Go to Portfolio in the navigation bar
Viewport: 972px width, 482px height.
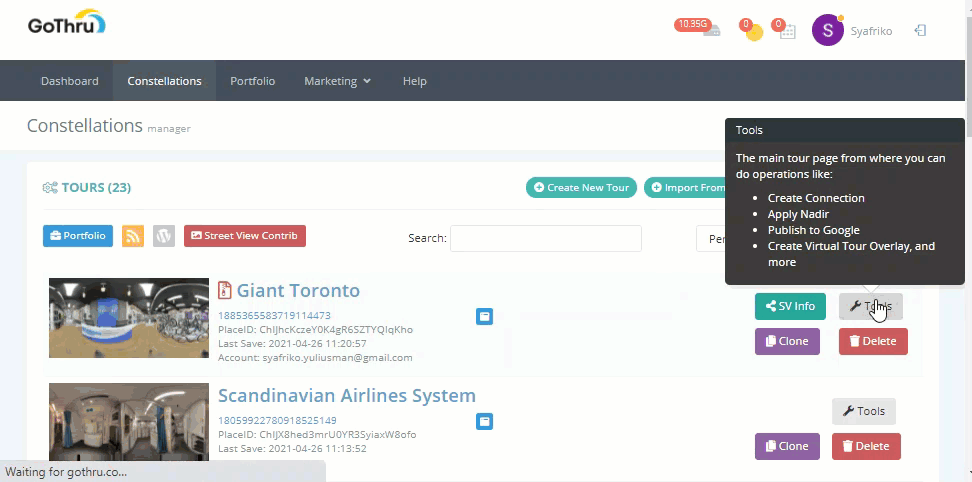(x=252, y=81)
